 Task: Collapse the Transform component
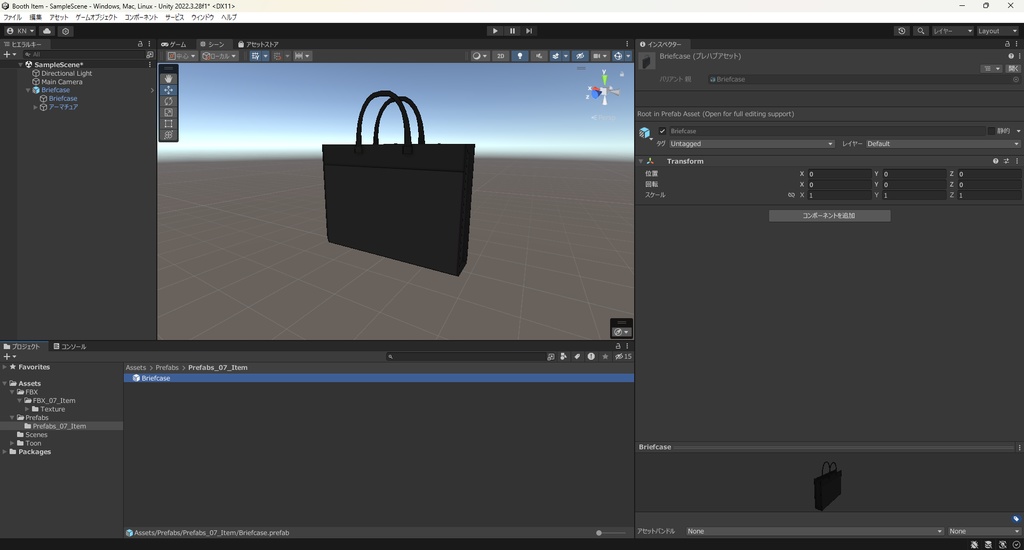point(641,161)
